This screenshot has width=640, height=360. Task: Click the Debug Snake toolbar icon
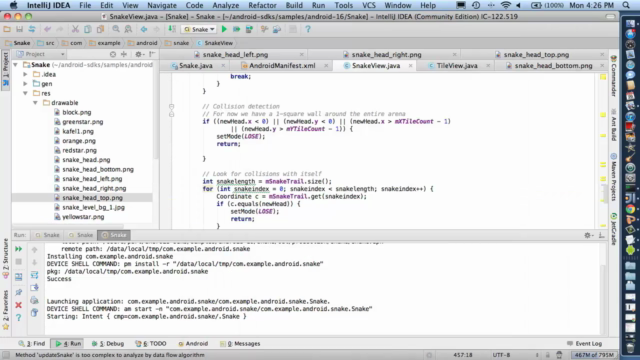(x=236, y=29)
